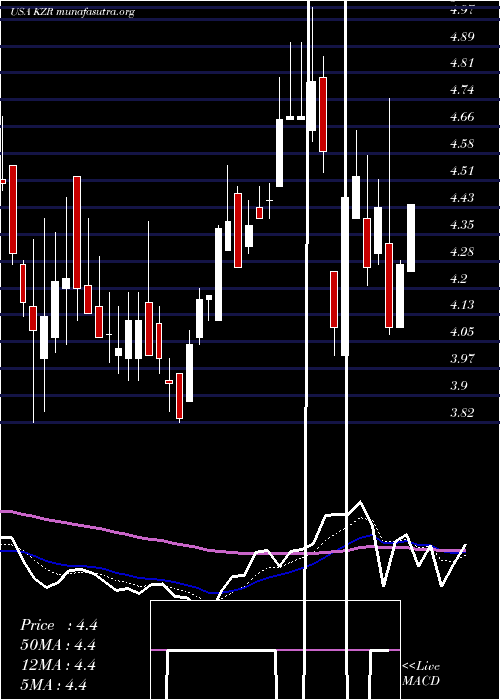Screen dimensions: 500x700
Task: Select the 4.05 price level label
Action: point(462,332)
